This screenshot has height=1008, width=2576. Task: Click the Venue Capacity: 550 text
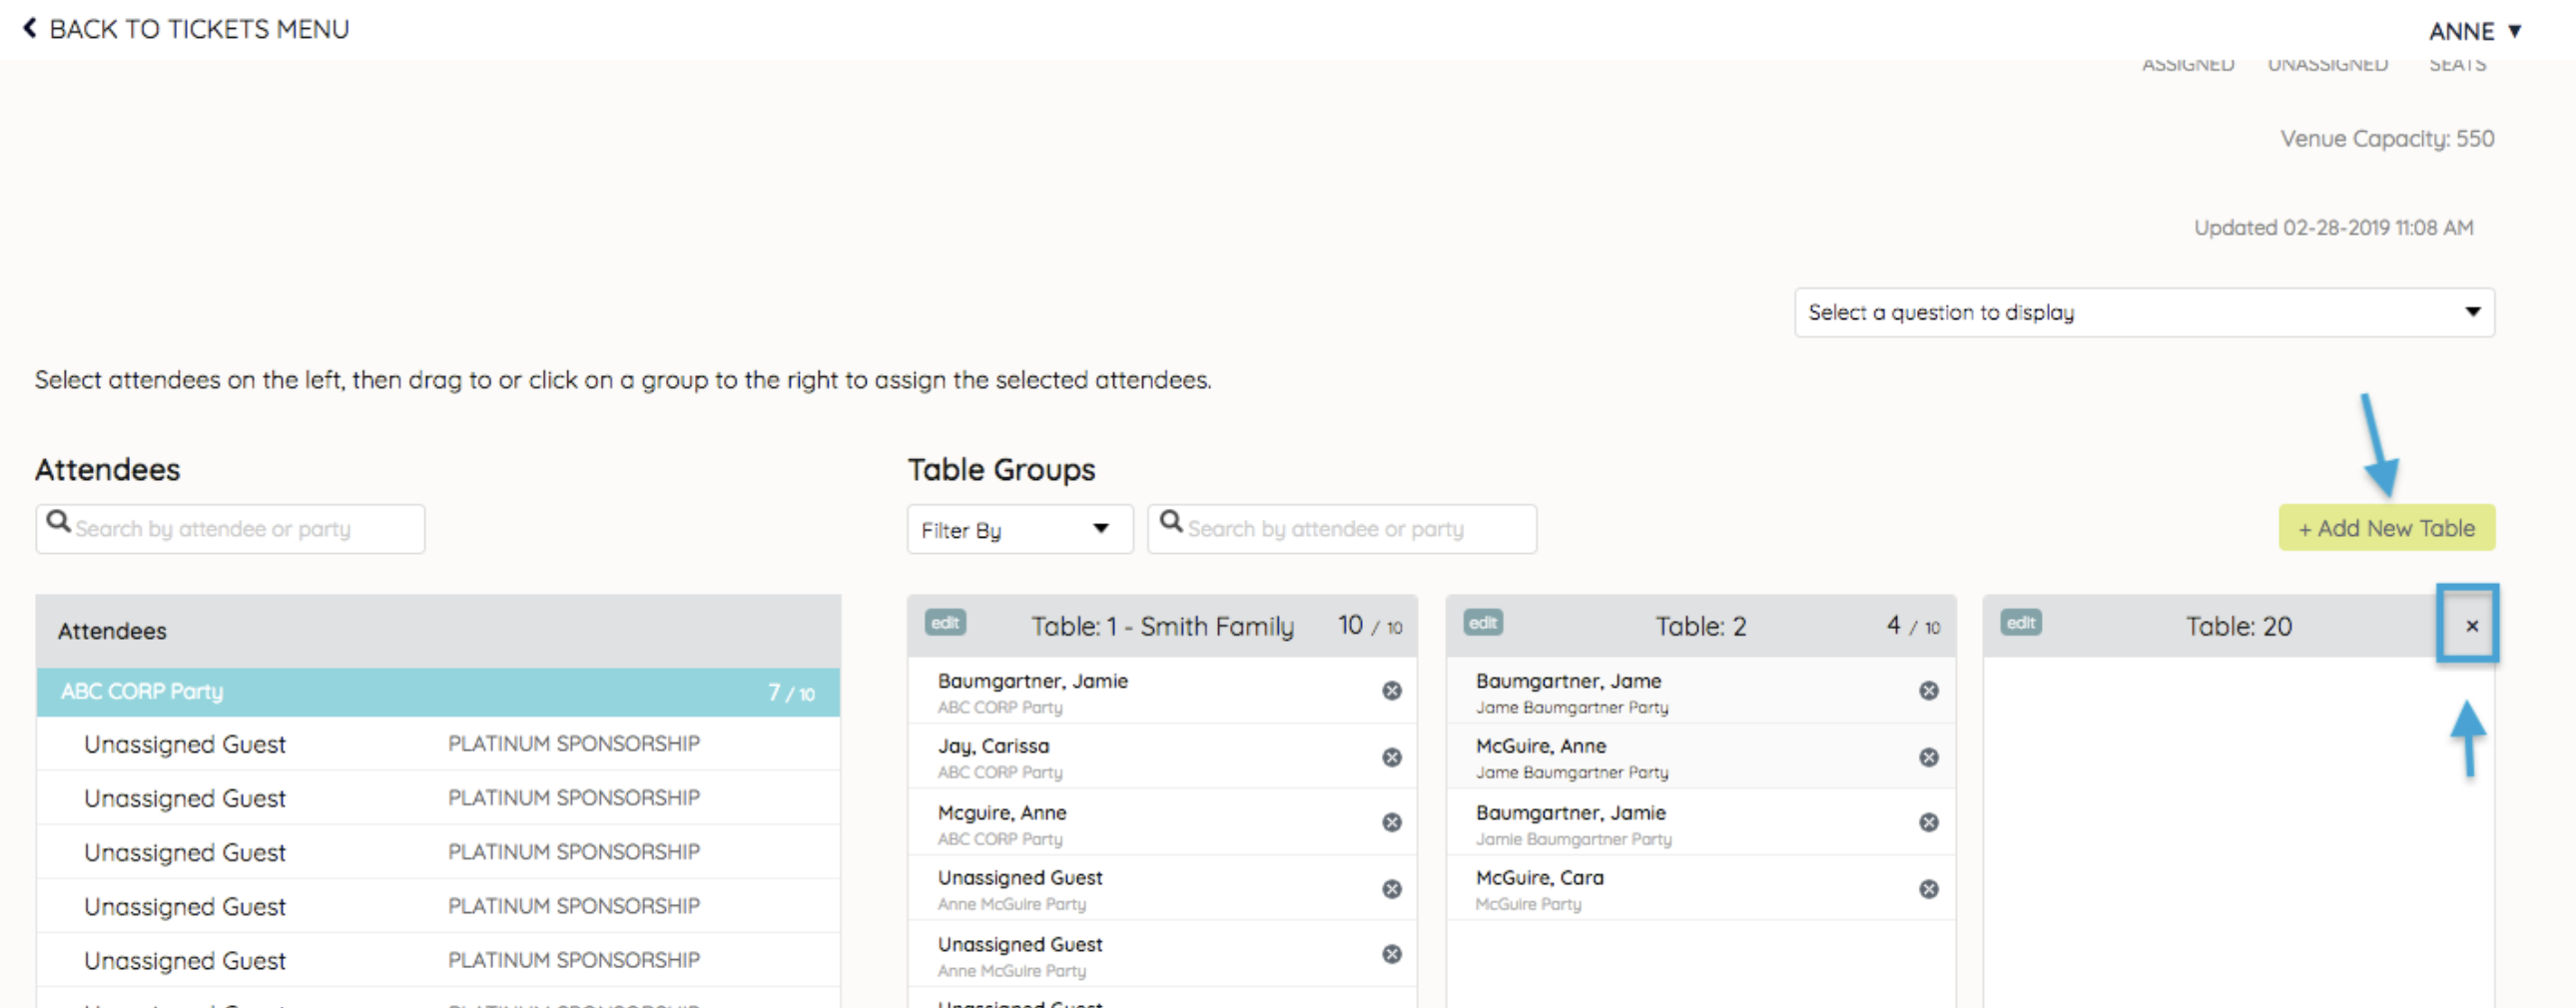(x=2387, y=138)
